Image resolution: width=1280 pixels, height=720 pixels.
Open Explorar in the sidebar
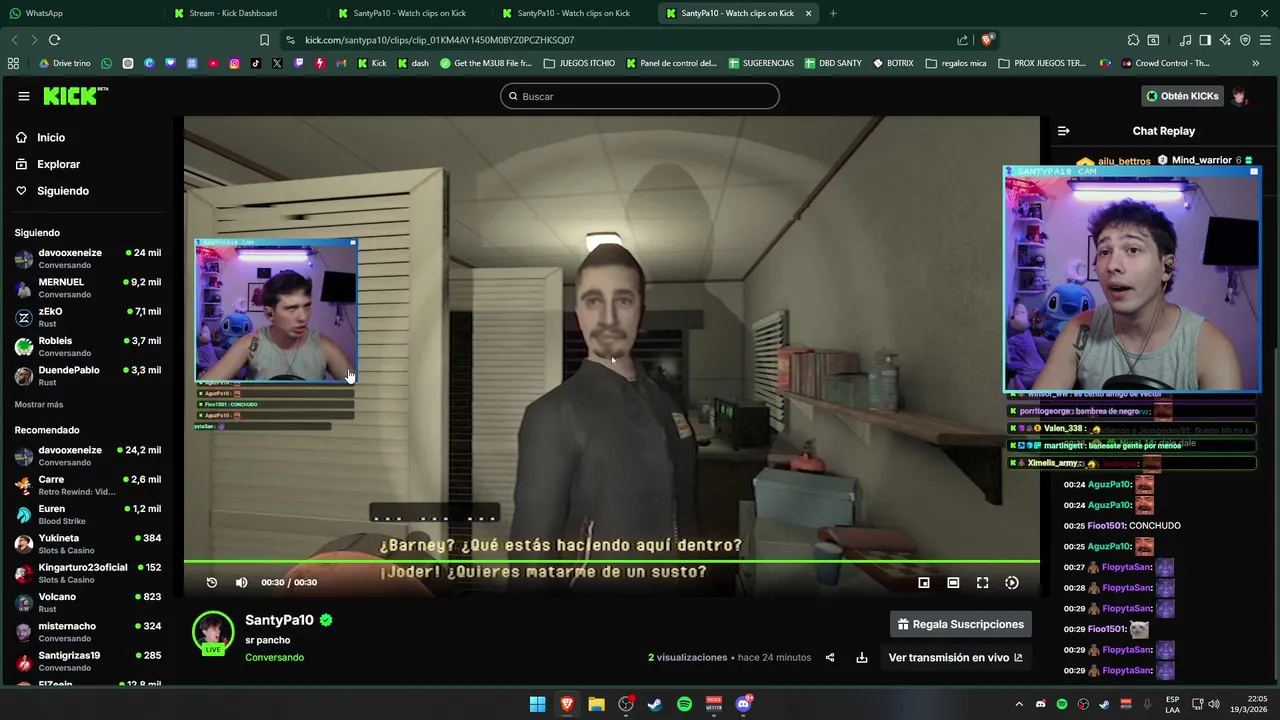(x=58, y=164)
